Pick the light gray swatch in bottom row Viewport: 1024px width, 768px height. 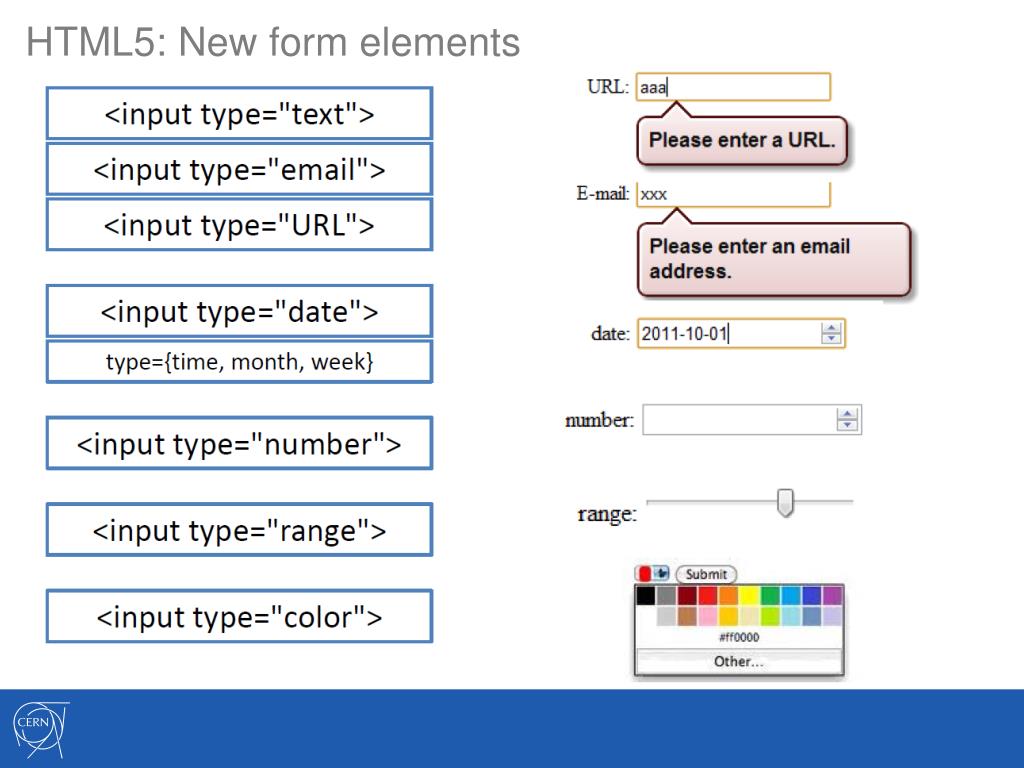click(x=666, y=616)
